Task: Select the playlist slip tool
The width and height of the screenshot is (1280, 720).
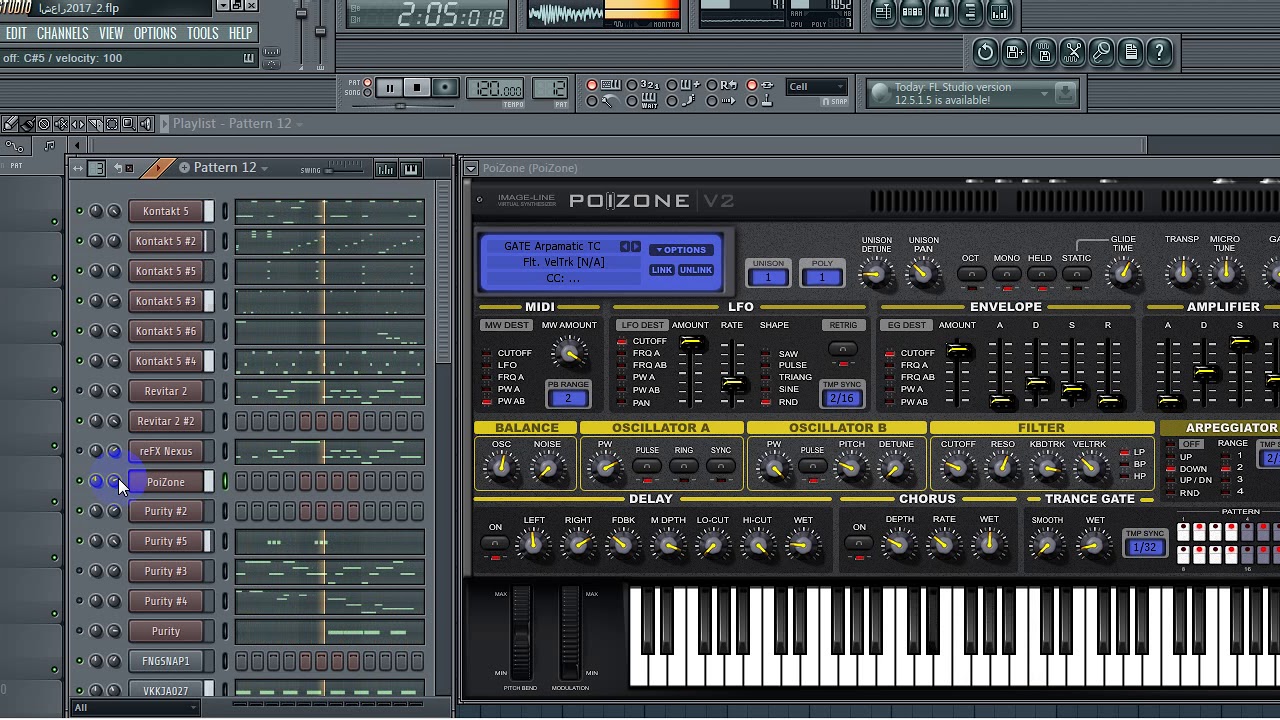Action: pyautogui.click(x=78, y=124)
